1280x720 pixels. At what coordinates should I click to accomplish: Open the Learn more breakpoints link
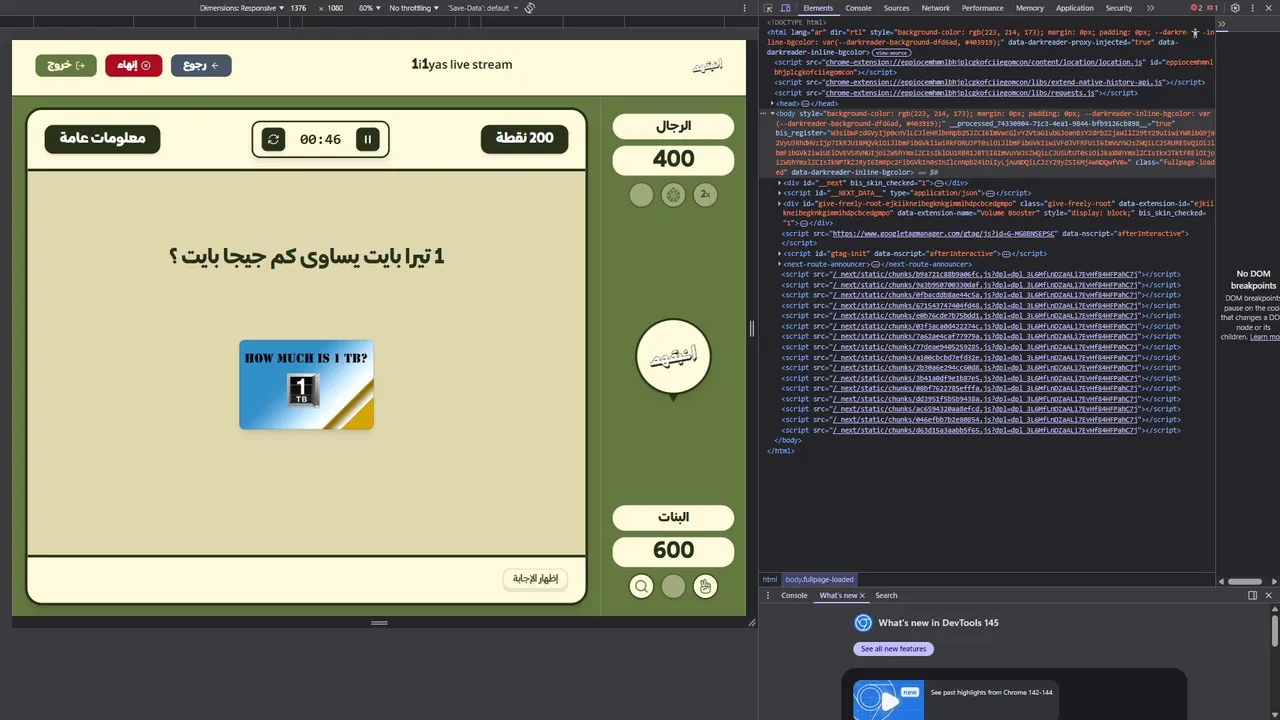1264,337
